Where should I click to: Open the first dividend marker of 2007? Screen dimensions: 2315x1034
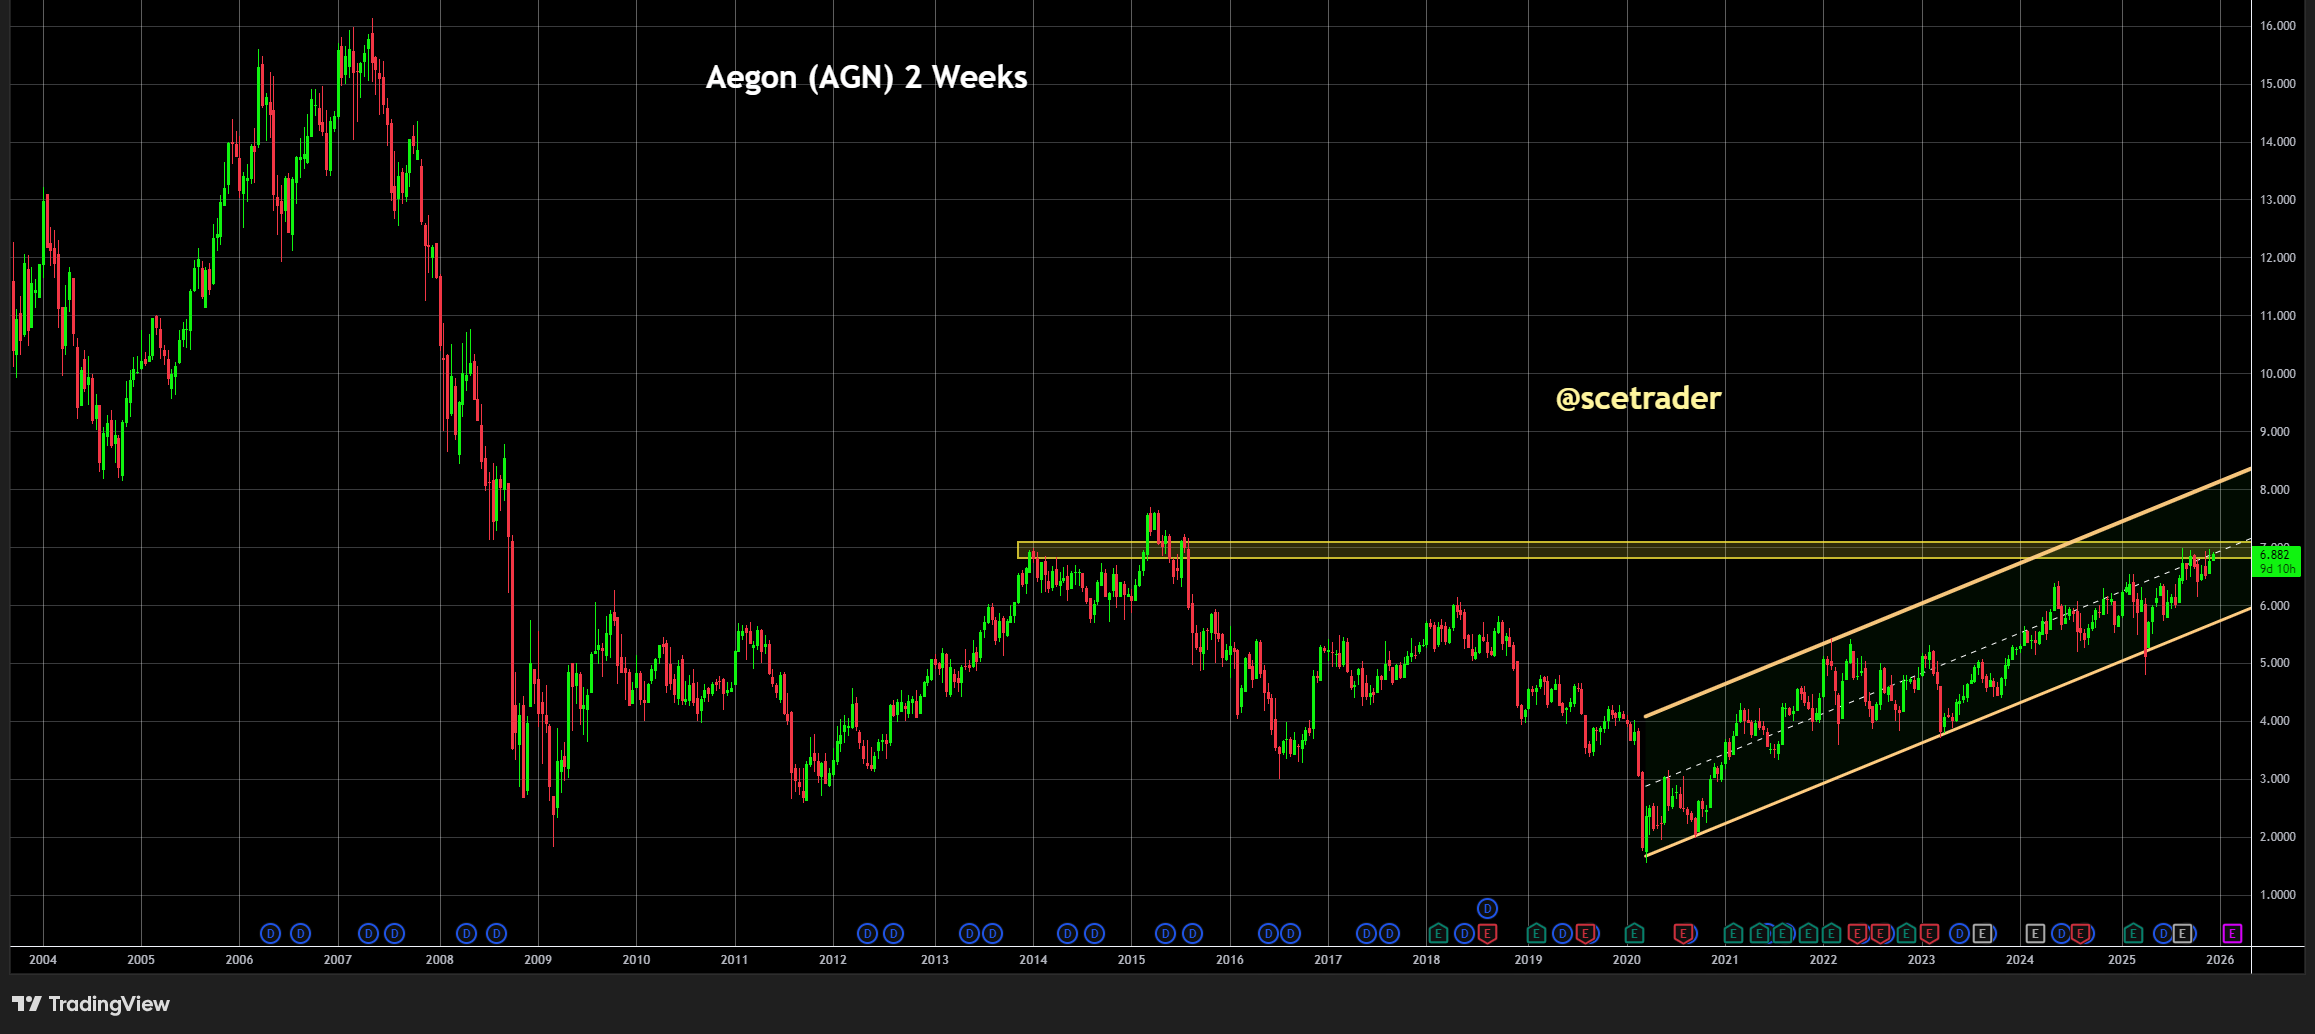click(368, 933)
